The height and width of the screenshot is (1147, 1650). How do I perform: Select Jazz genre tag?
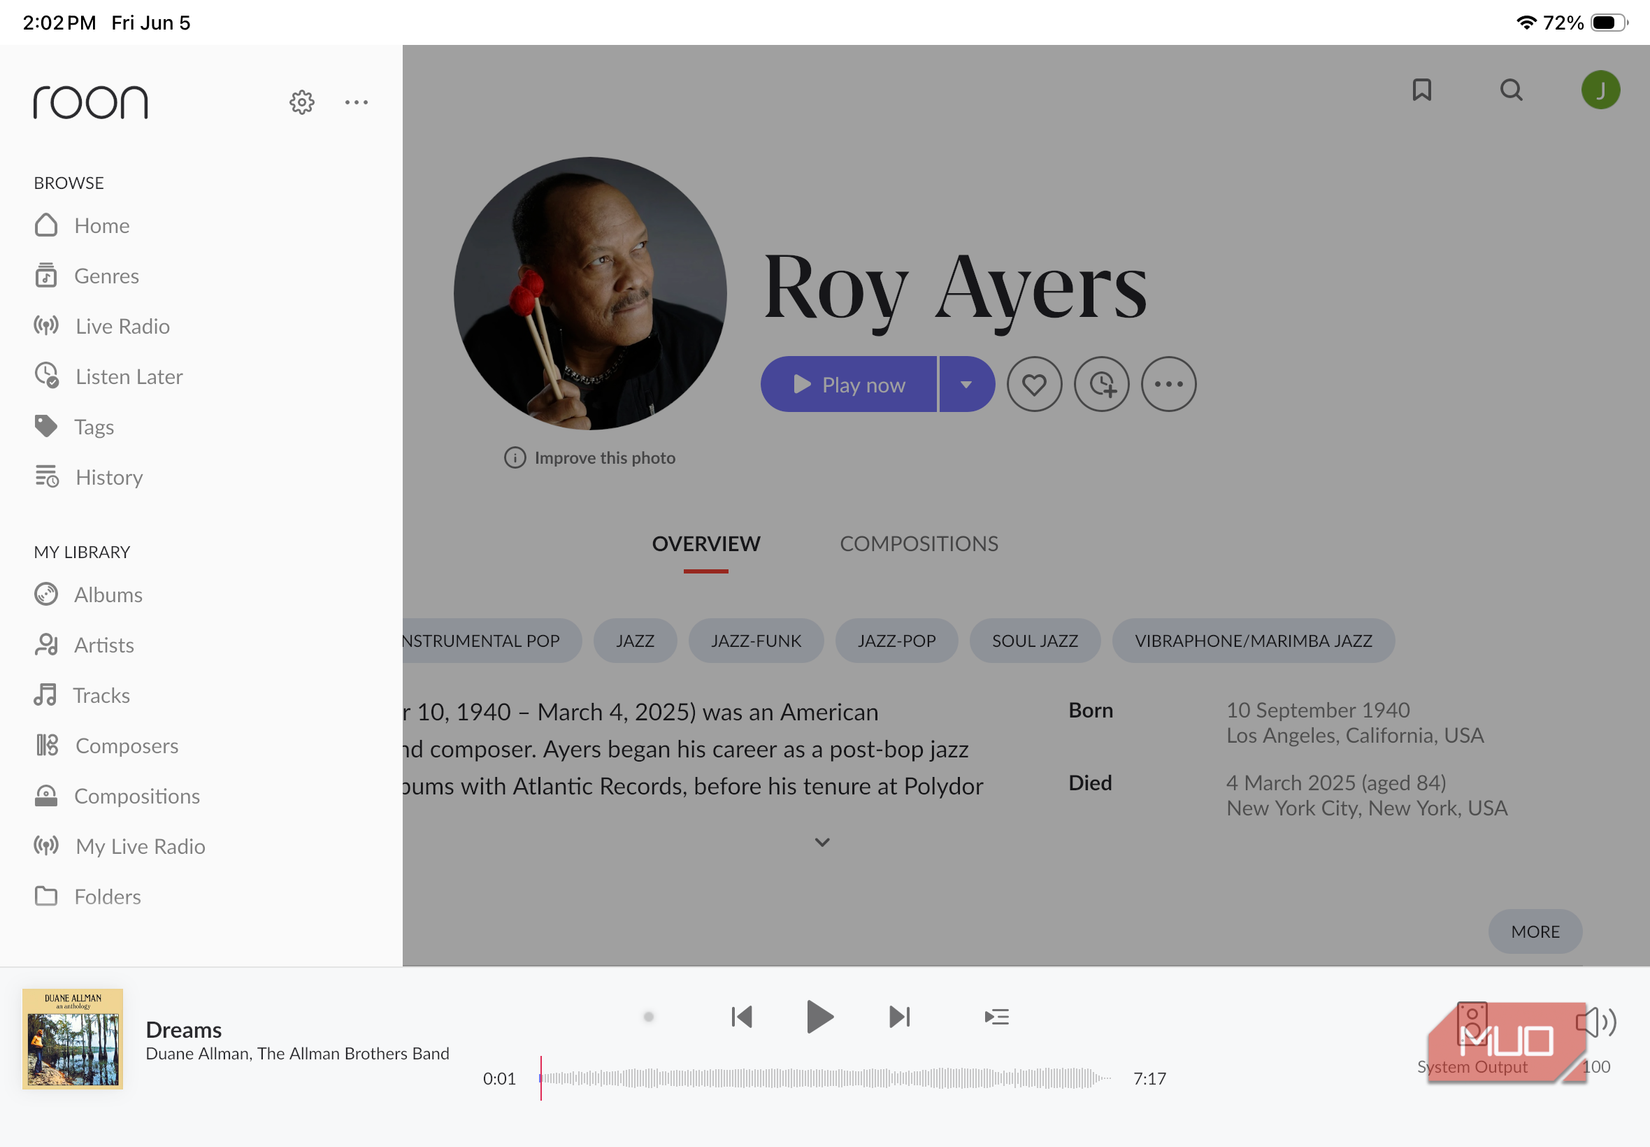(x=635, y=641)
